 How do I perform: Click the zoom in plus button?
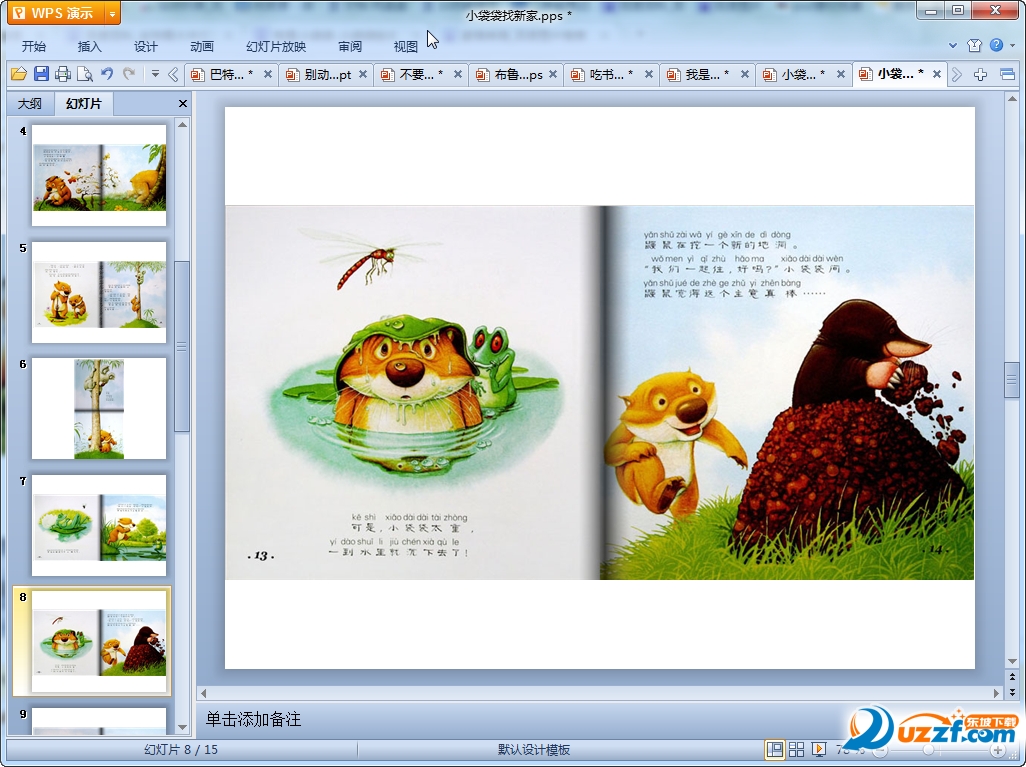tap(997, 750)
